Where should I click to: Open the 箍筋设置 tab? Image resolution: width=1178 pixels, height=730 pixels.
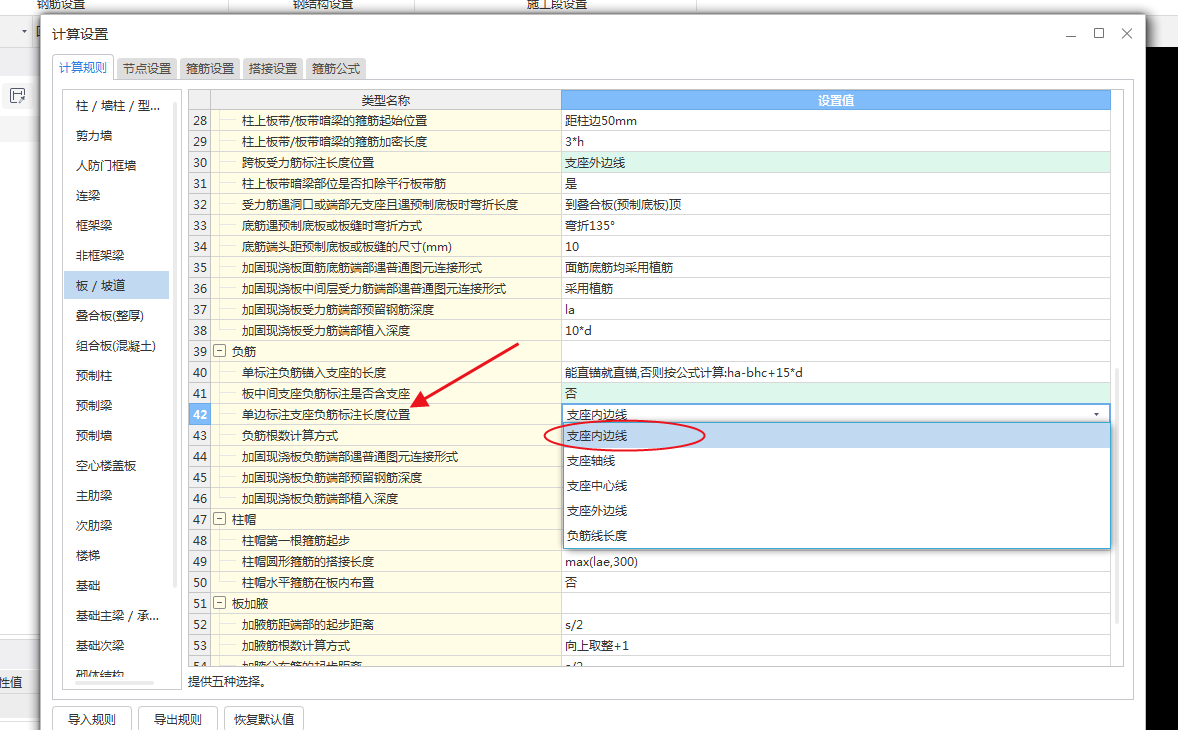click(x=210, y=68)
